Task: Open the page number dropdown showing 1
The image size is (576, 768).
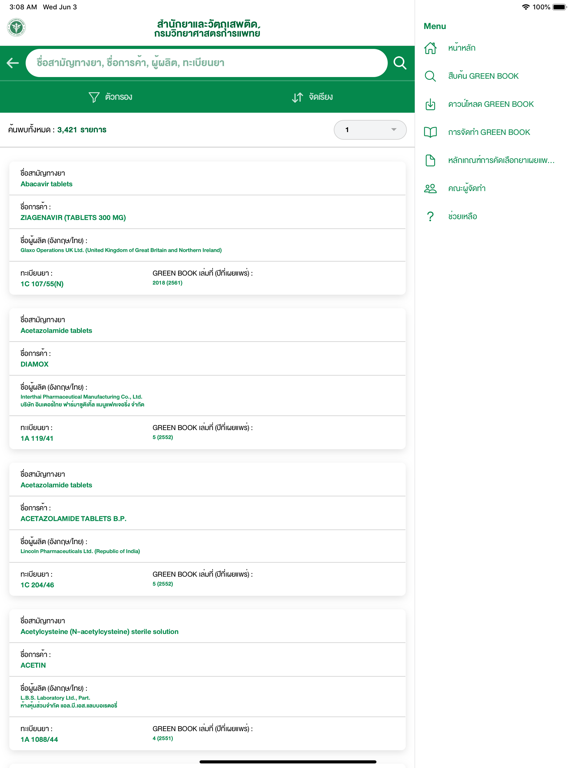Action: pyautogui.click(x=370, y=130)
